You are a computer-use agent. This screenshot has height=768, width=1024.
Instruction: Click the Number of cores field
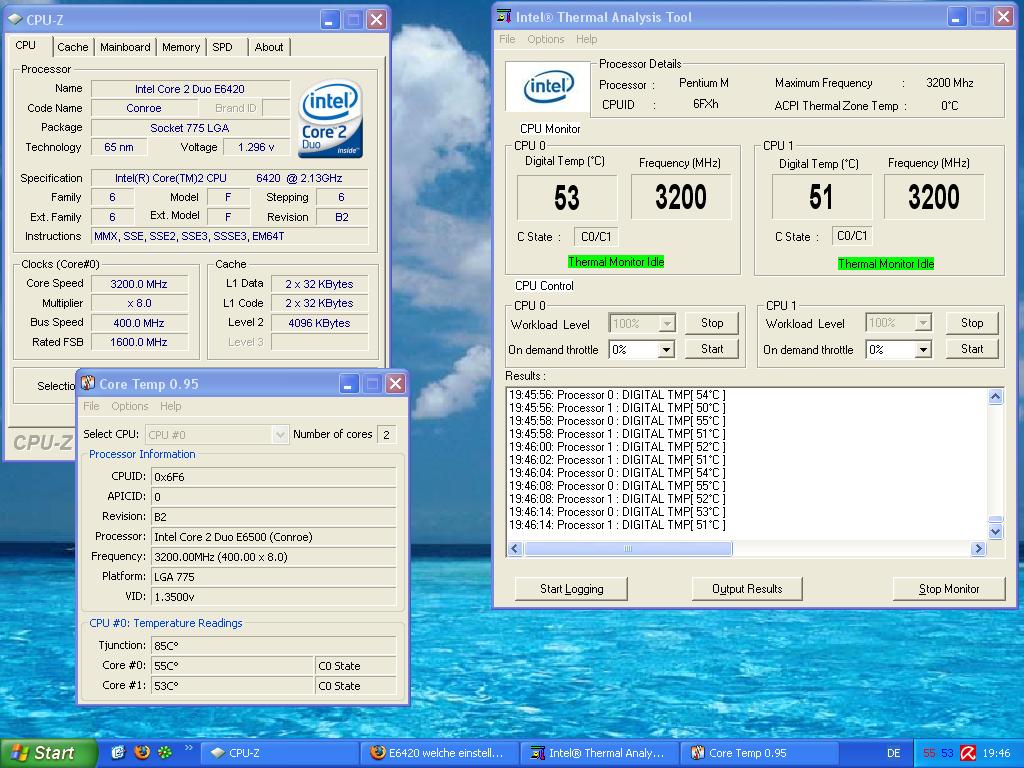point(386,434)
